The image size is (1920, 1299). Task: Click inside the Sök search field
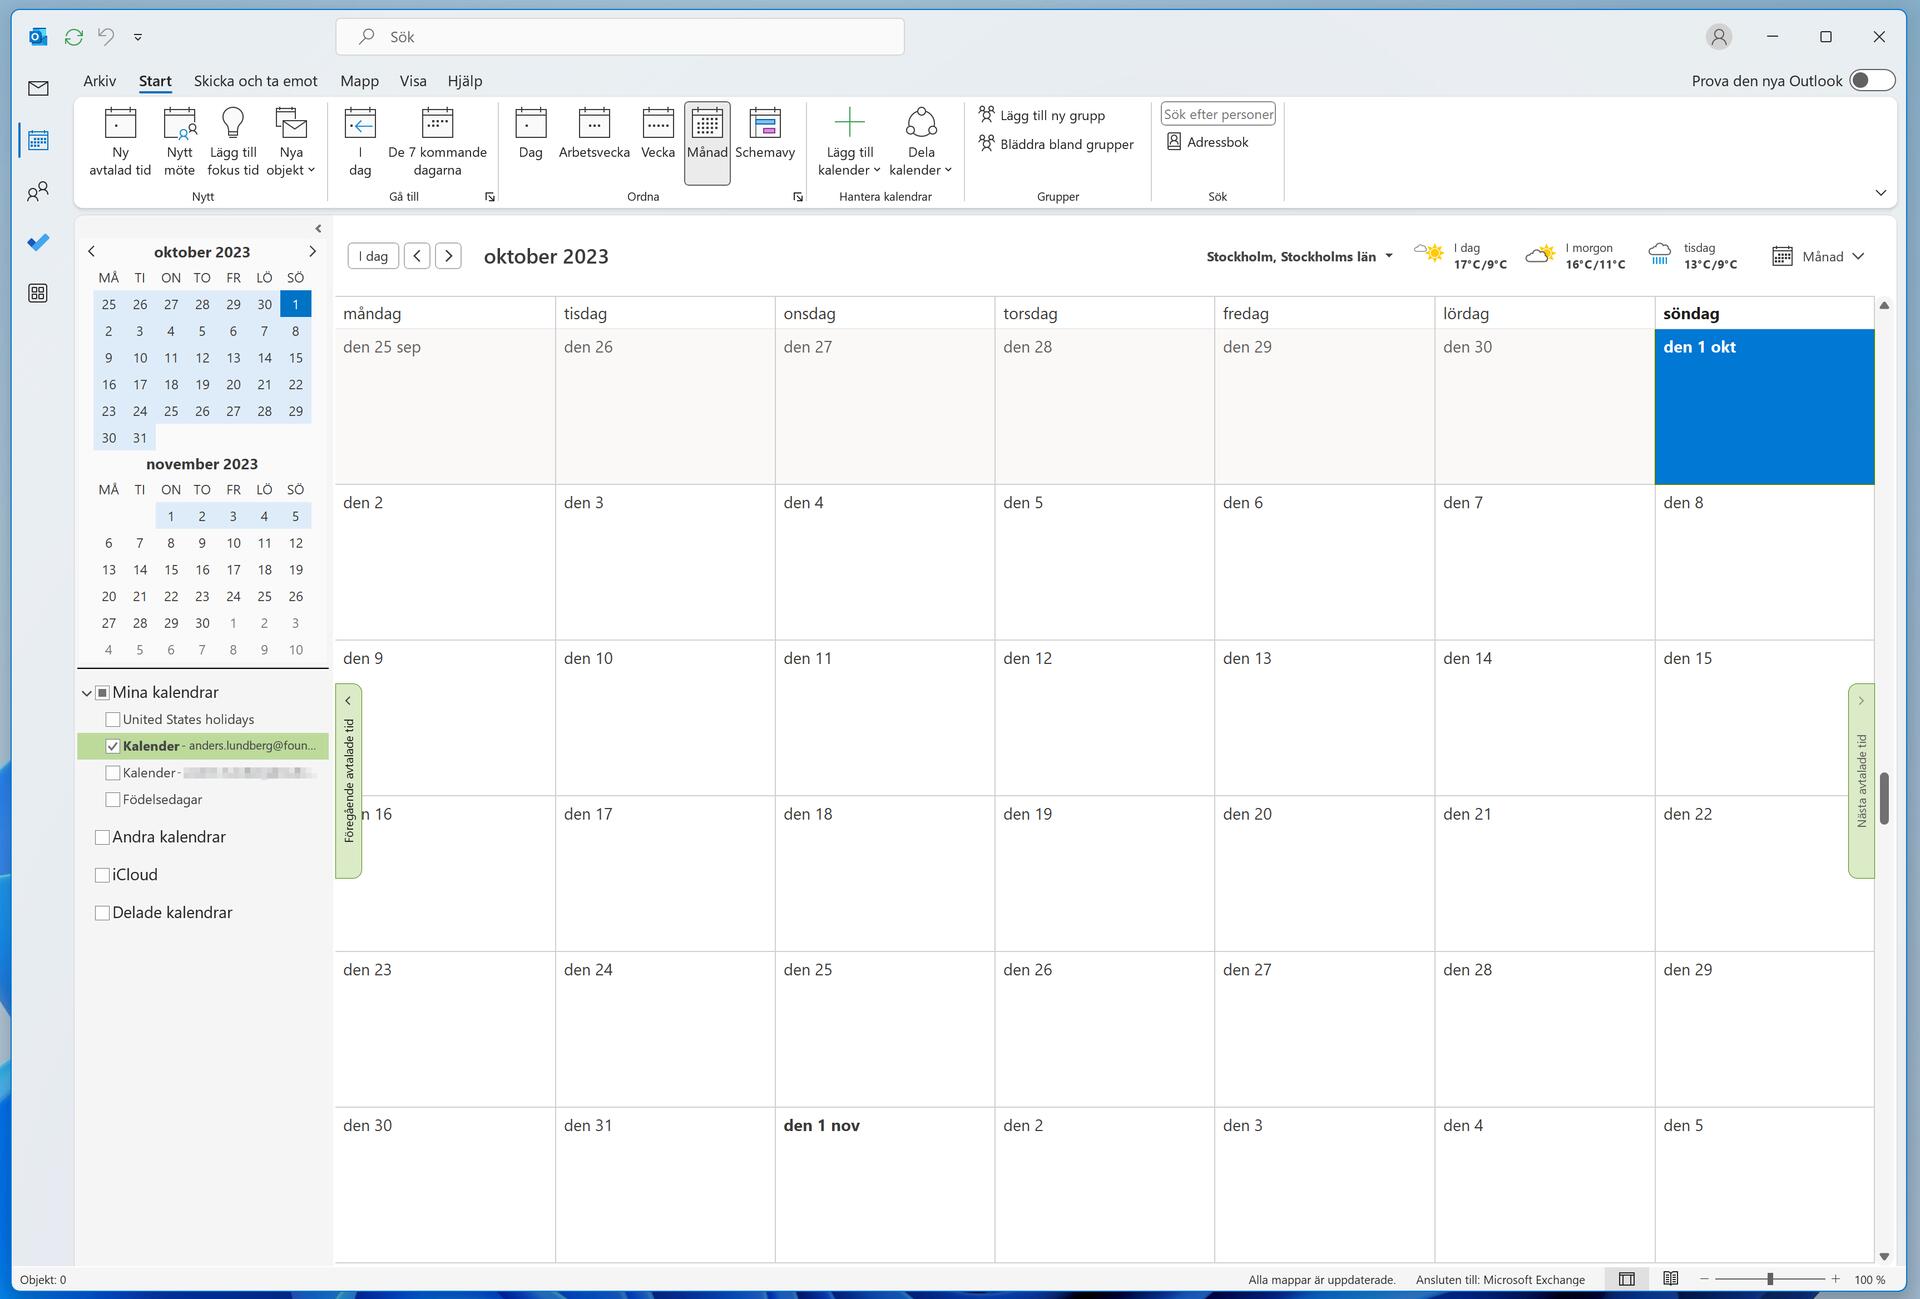click(620, 36)
